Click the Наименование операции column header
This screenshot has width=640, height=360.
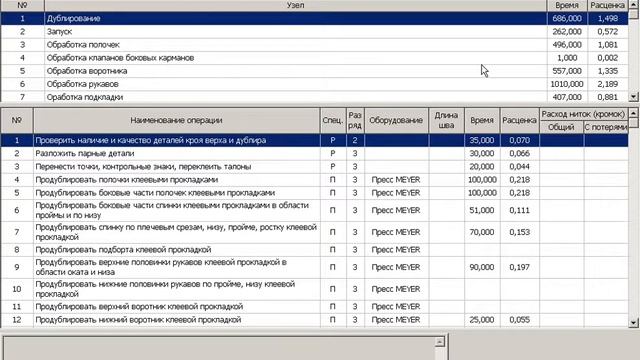click(x=176, y=120)
